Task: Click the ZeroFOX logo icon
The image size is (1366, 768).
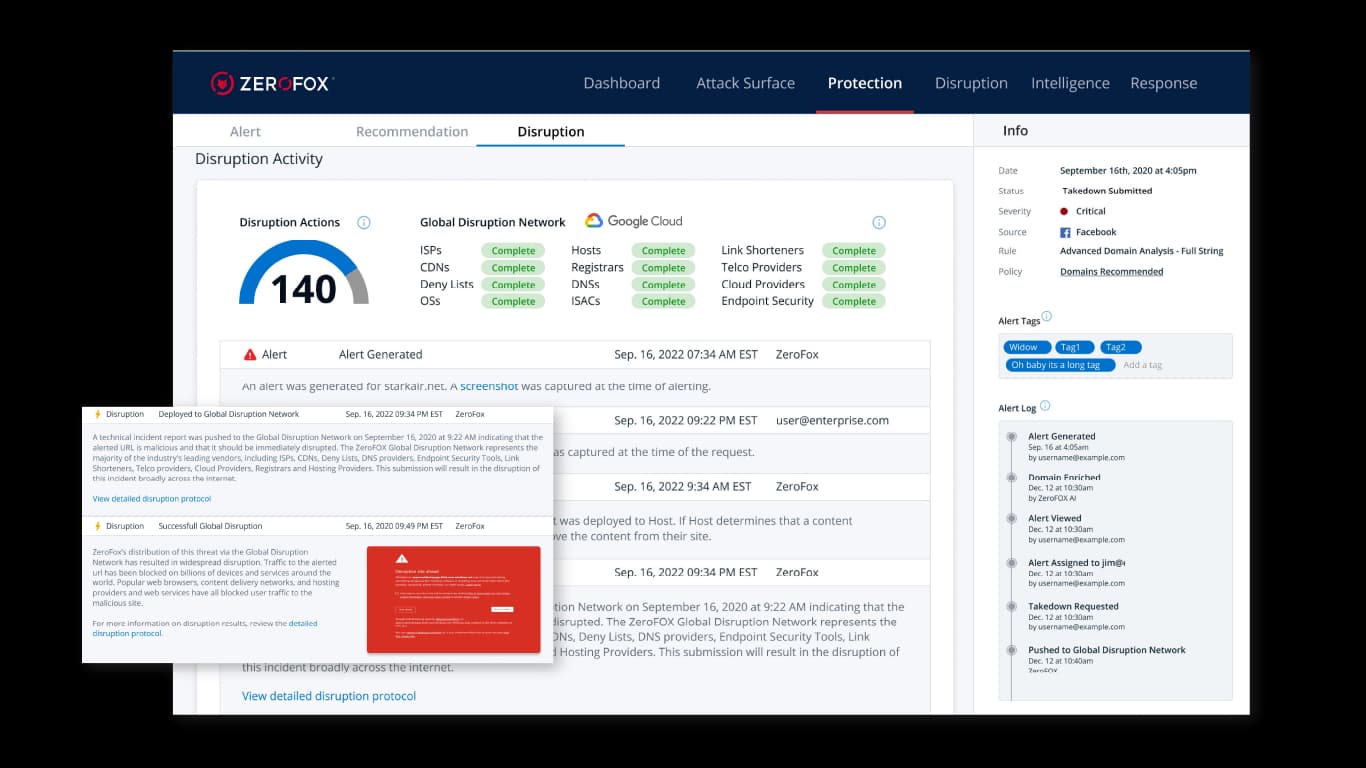Action: coord(224,82)
